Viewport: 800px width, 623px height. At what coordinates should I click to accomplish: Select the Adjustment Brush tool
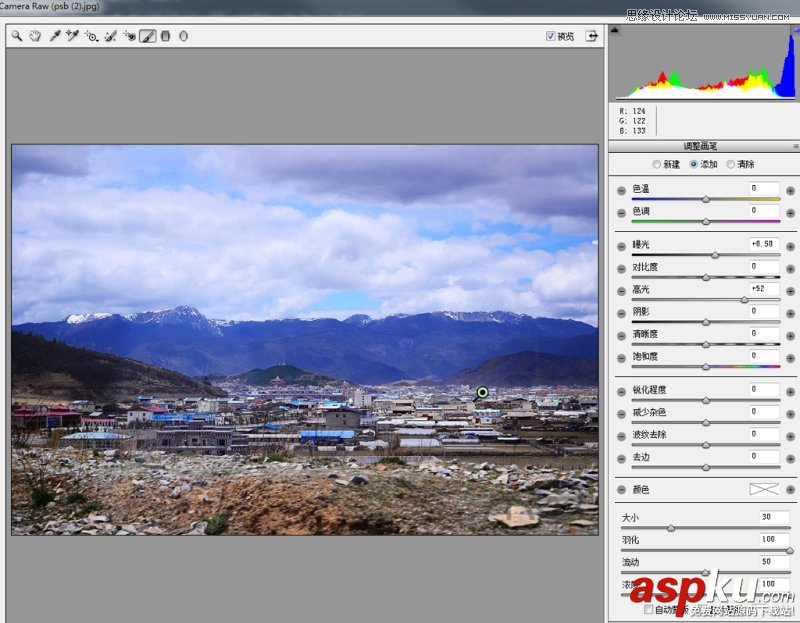tap(146, 36)
